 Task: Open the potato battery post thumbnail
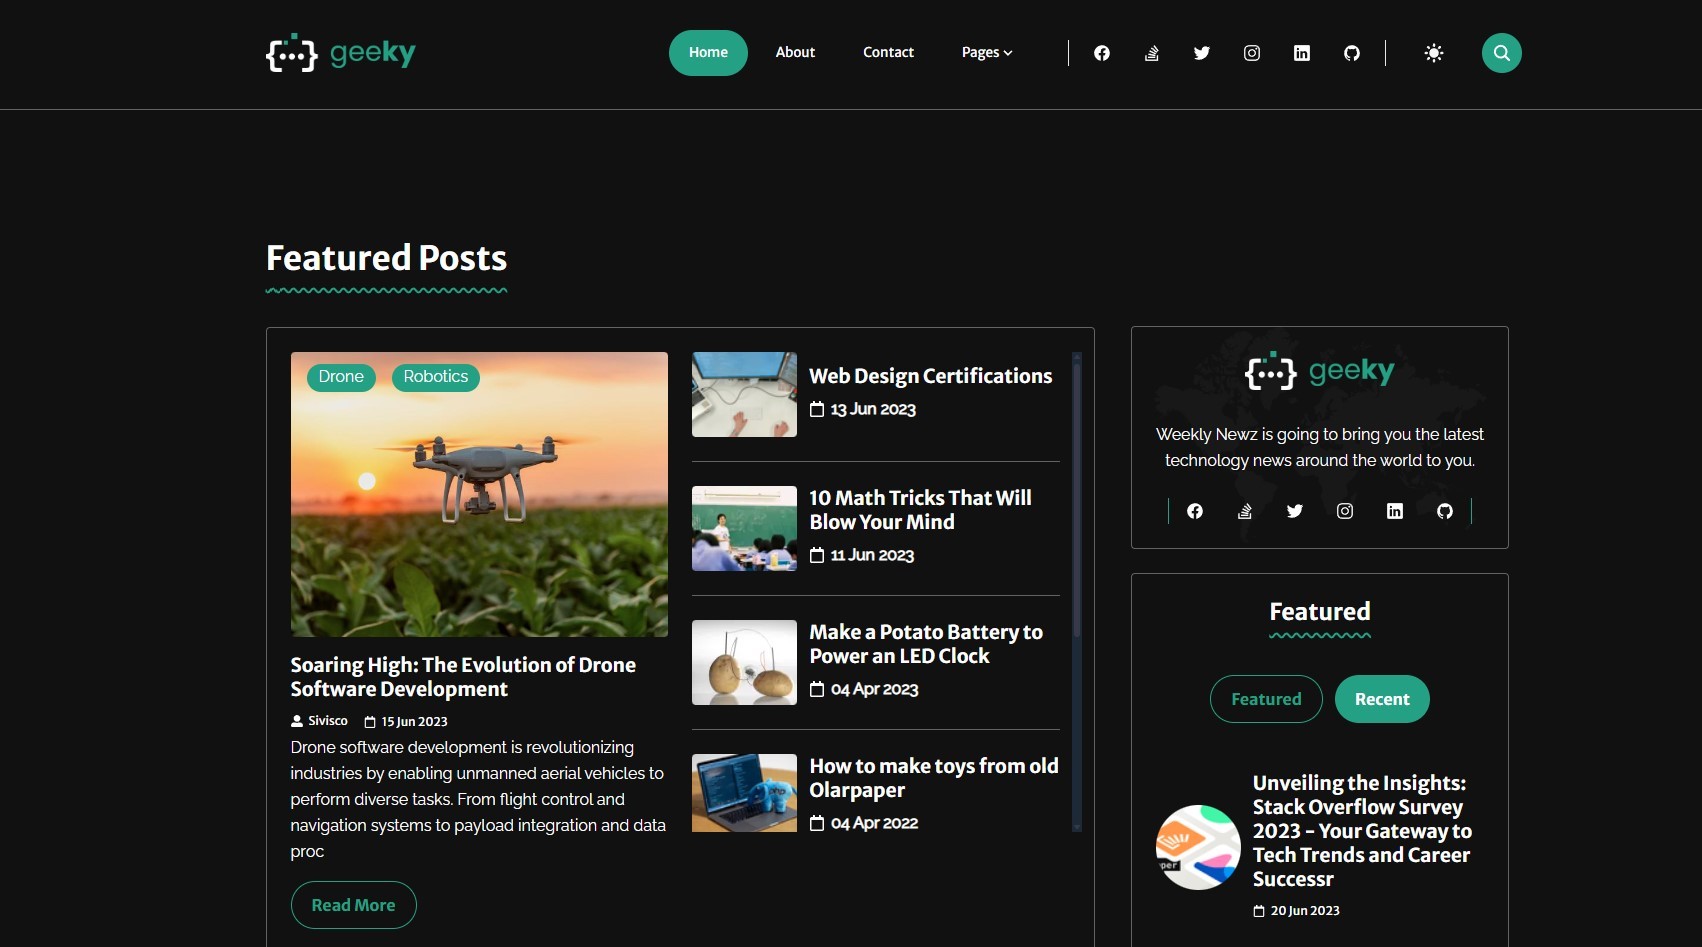[x=744, y=662]
